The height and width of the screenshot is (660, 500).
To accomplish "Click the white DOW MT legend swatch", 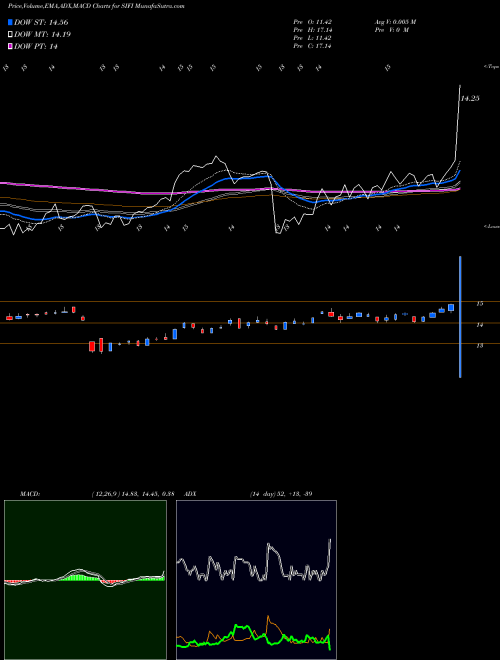I will [10, 35].
